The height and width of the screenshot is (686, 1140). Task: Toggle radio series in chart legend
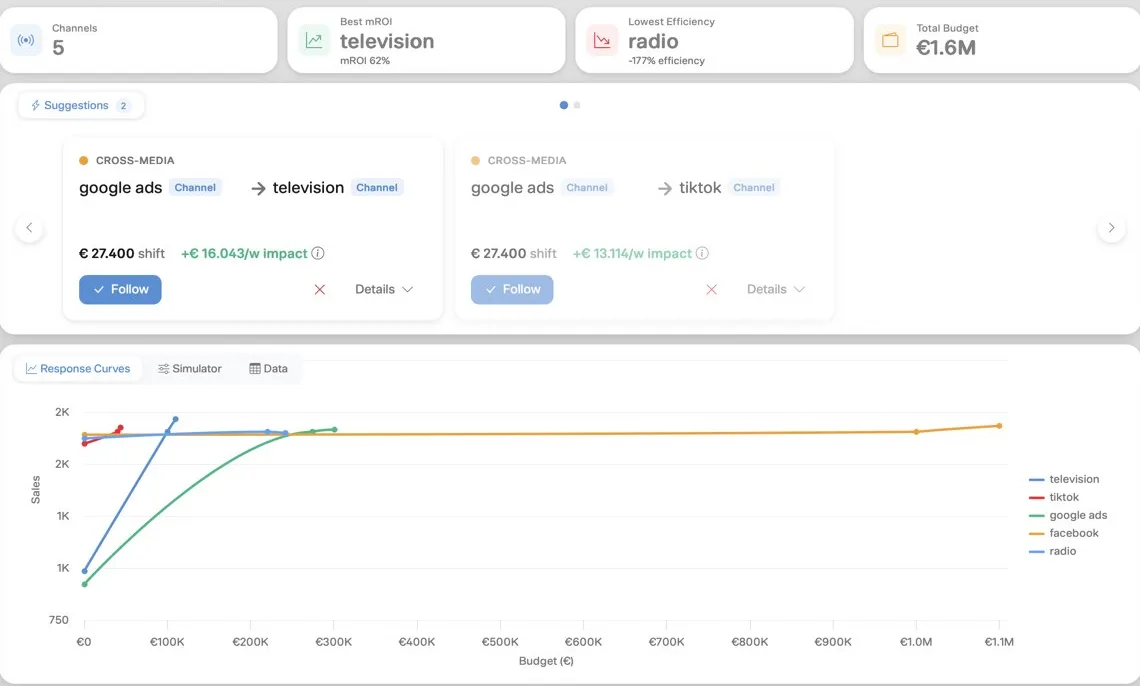click(1053, 551)
